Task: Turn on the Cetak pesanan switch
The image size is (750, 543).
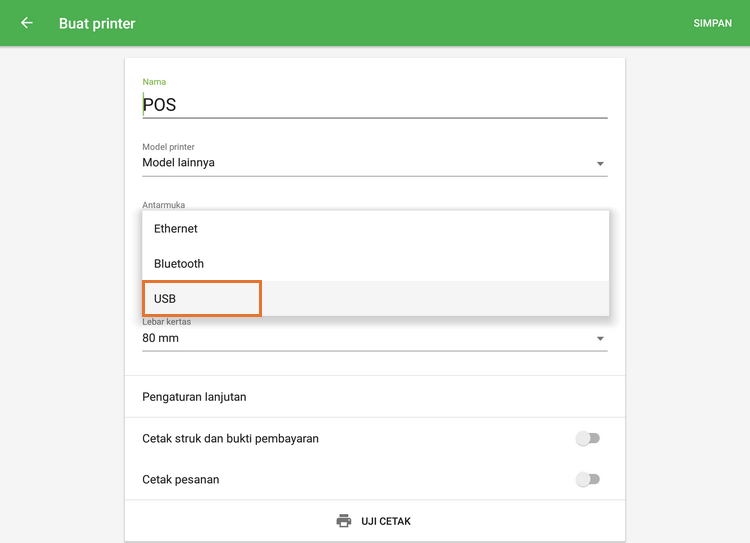Action: [587, 479]
